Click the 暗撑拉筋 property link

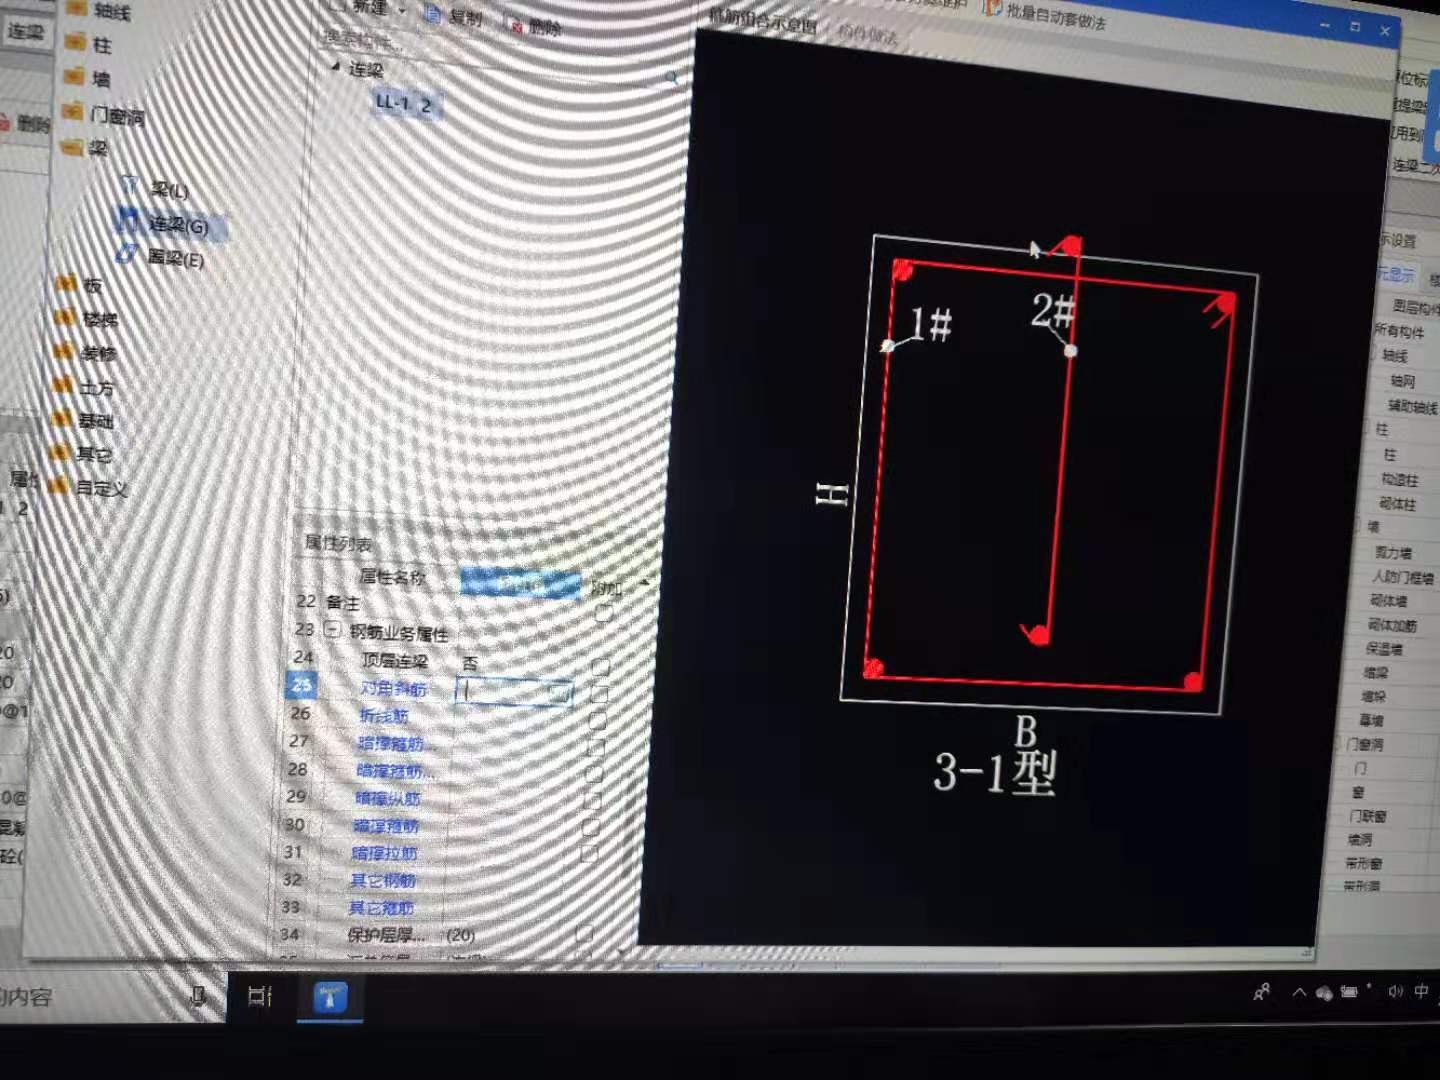[384, 853]
